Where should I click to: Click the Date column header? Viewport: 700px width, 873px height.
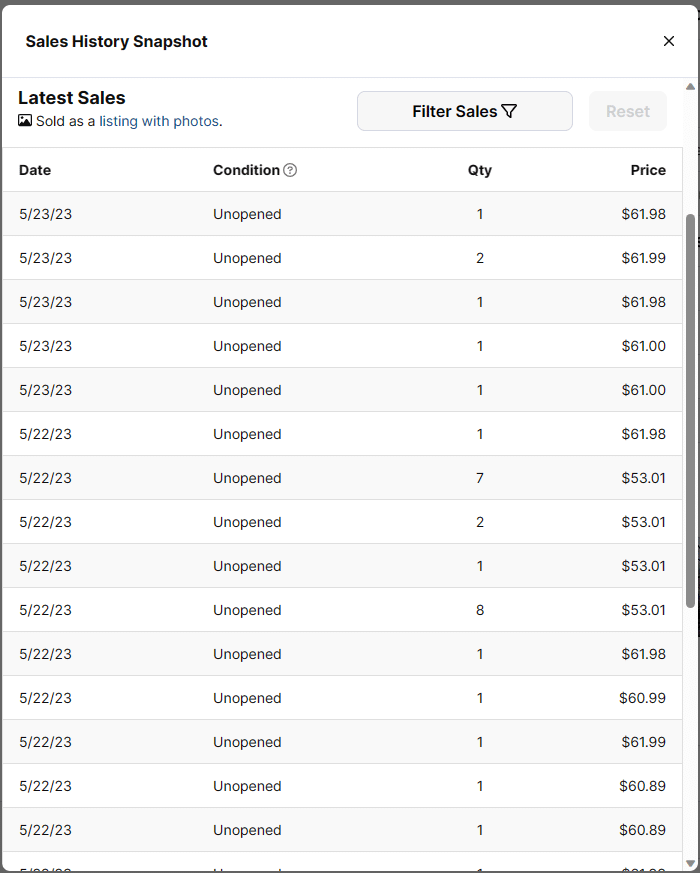(35, 170)
